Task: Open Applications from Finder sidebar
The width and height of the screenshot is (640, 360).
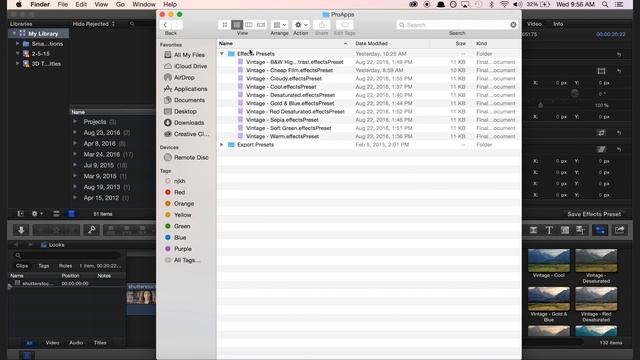Action: tap(190, 89)
